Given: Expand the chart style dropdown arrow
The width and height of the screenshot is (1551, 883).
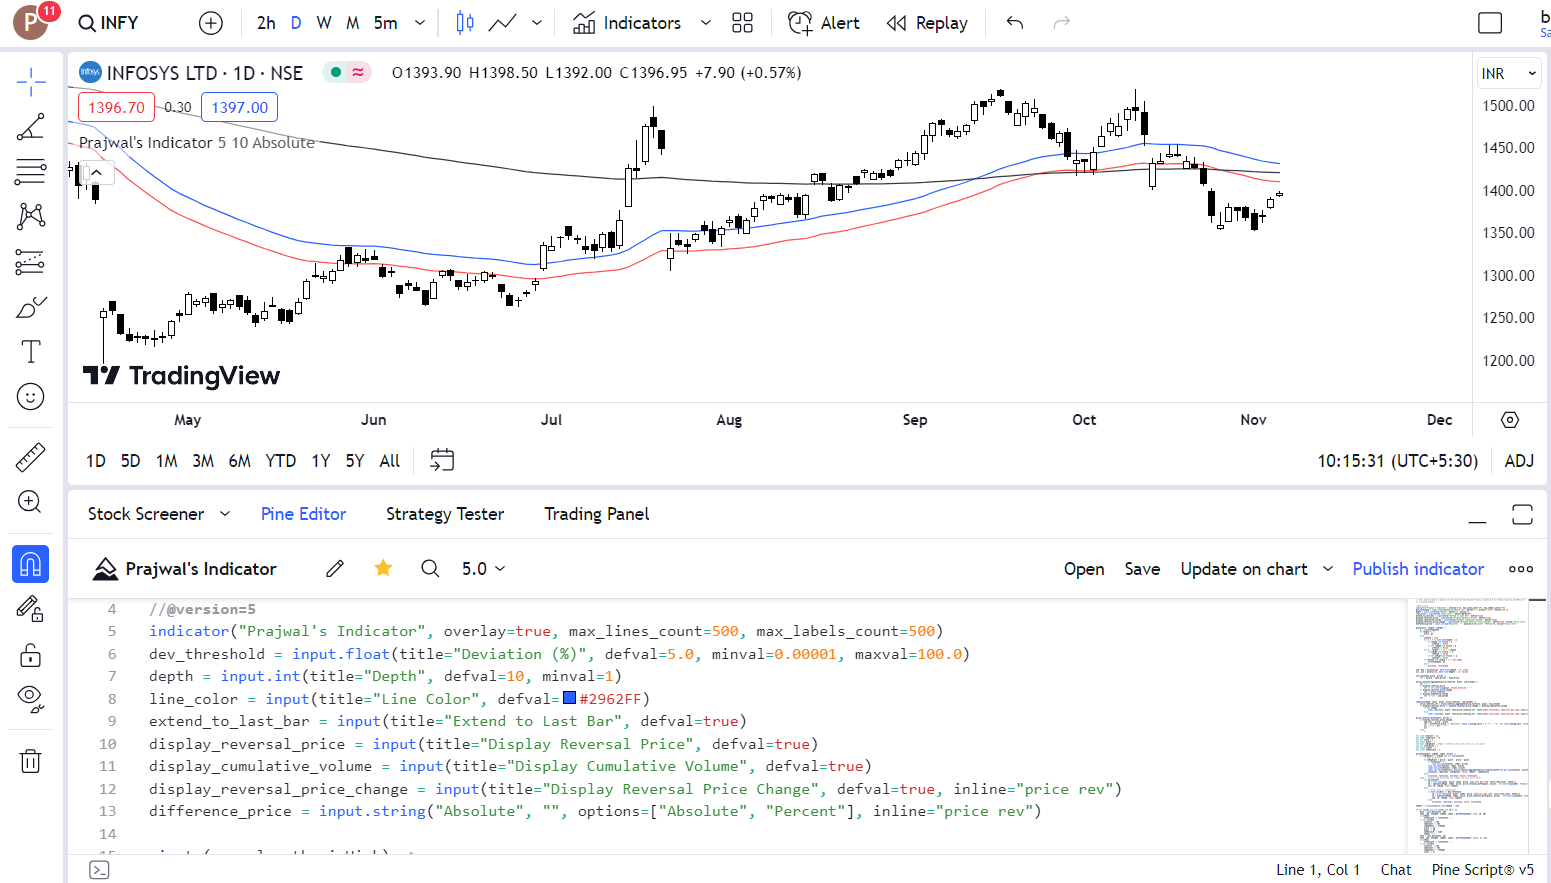Looking at the screenshot, I should pyautogui.click(x=537, y=23).
